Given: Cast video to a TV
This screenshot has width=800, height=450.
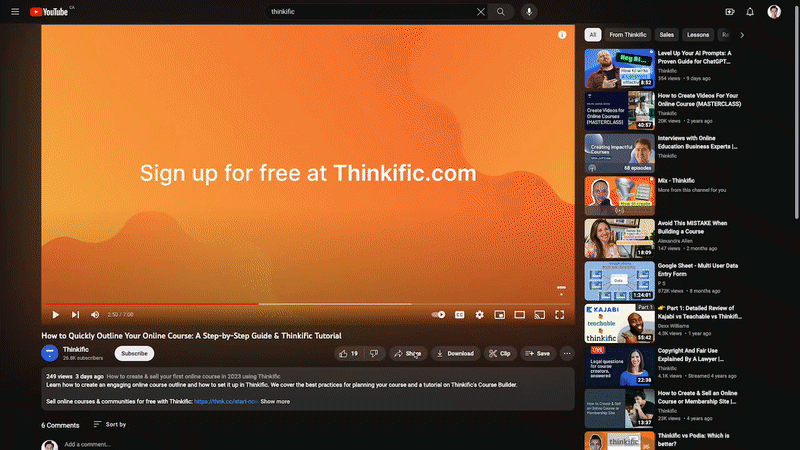Looking at the screenshot, I should tap(539, 315).
